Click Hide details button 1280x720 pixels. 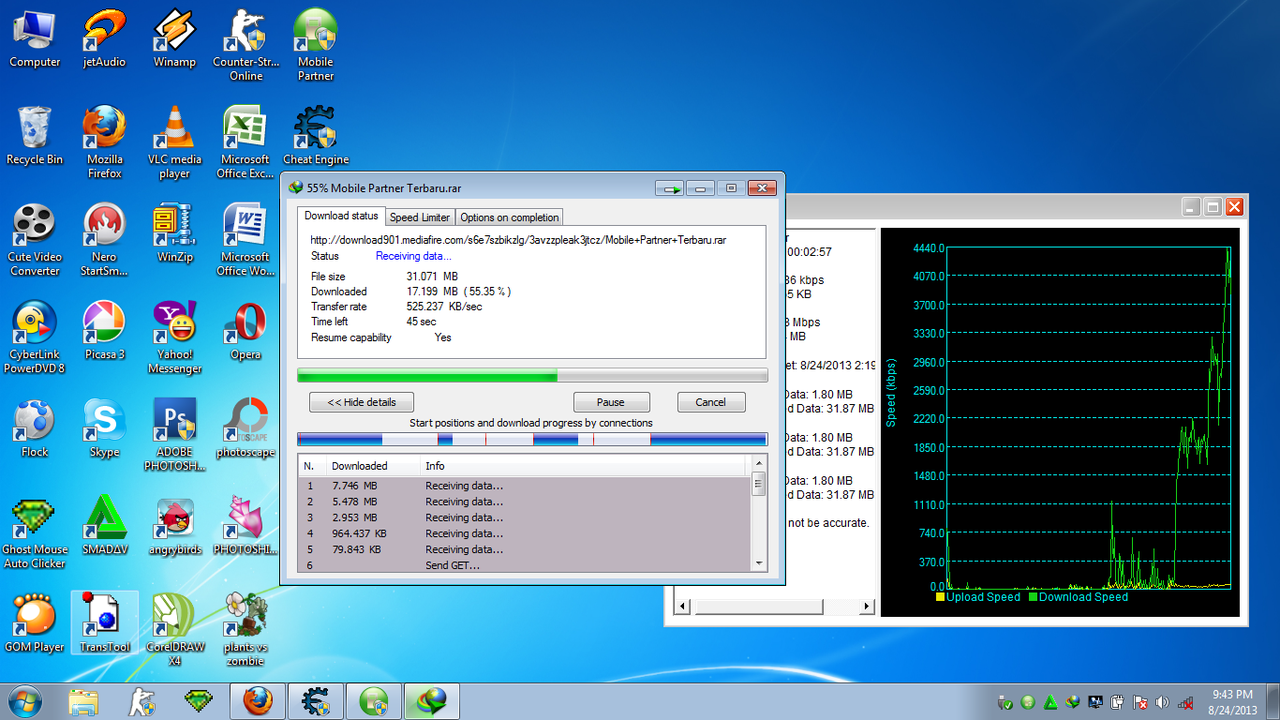point(361,402)
